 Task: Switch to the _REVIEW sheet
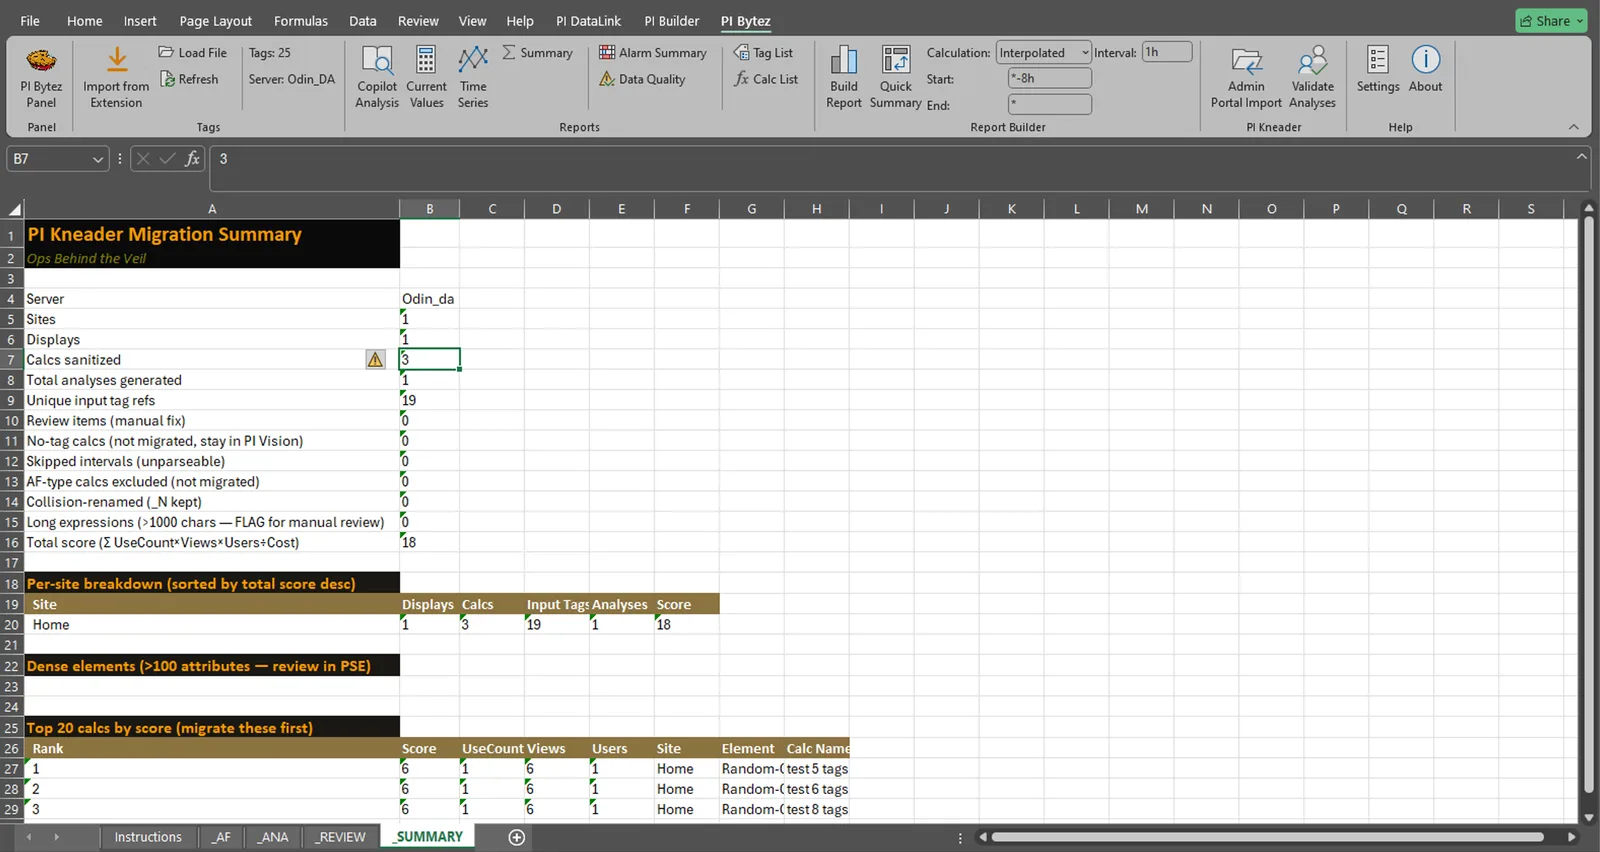tap(341, 837)
